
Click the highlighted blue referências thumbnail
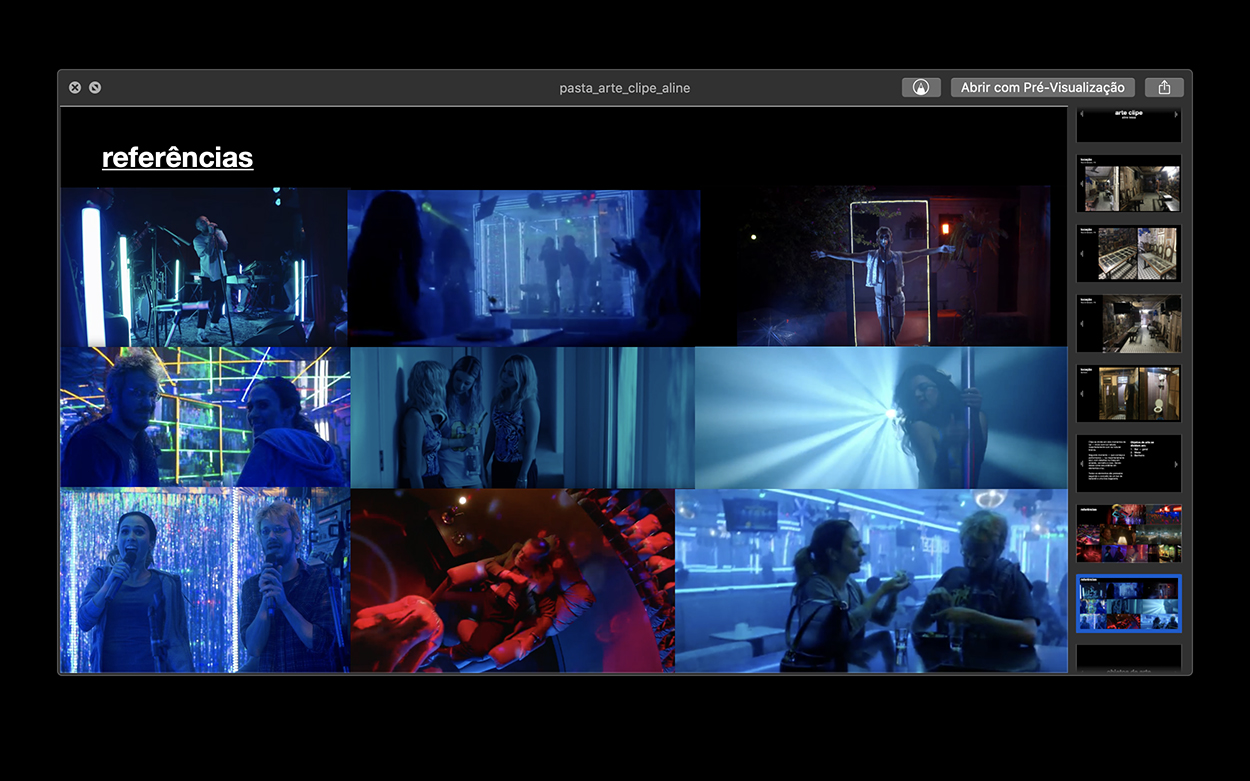[x=1128, y=603]
